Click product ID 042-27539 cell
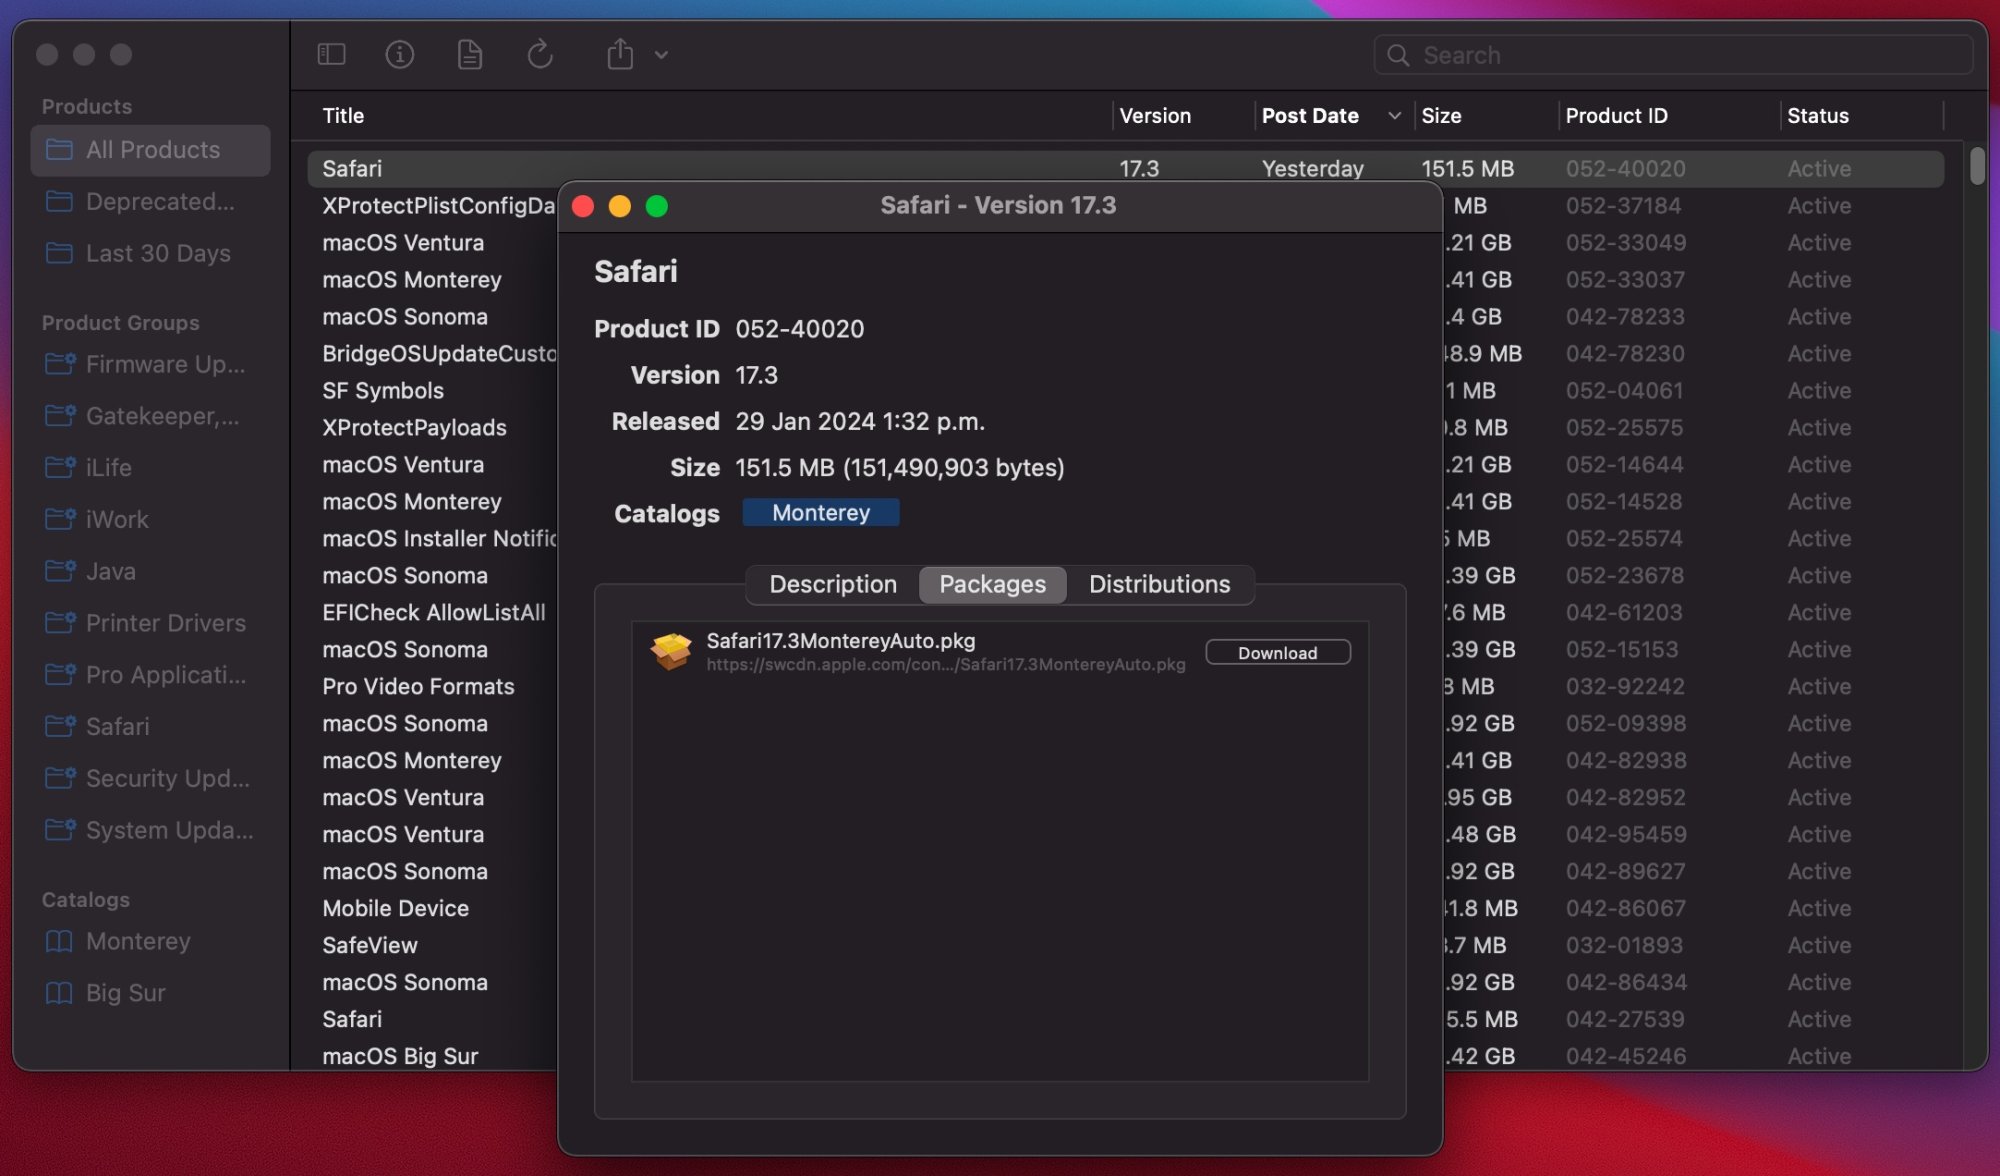This screenshot has height=1176, width=2000. [1625, 1020]
